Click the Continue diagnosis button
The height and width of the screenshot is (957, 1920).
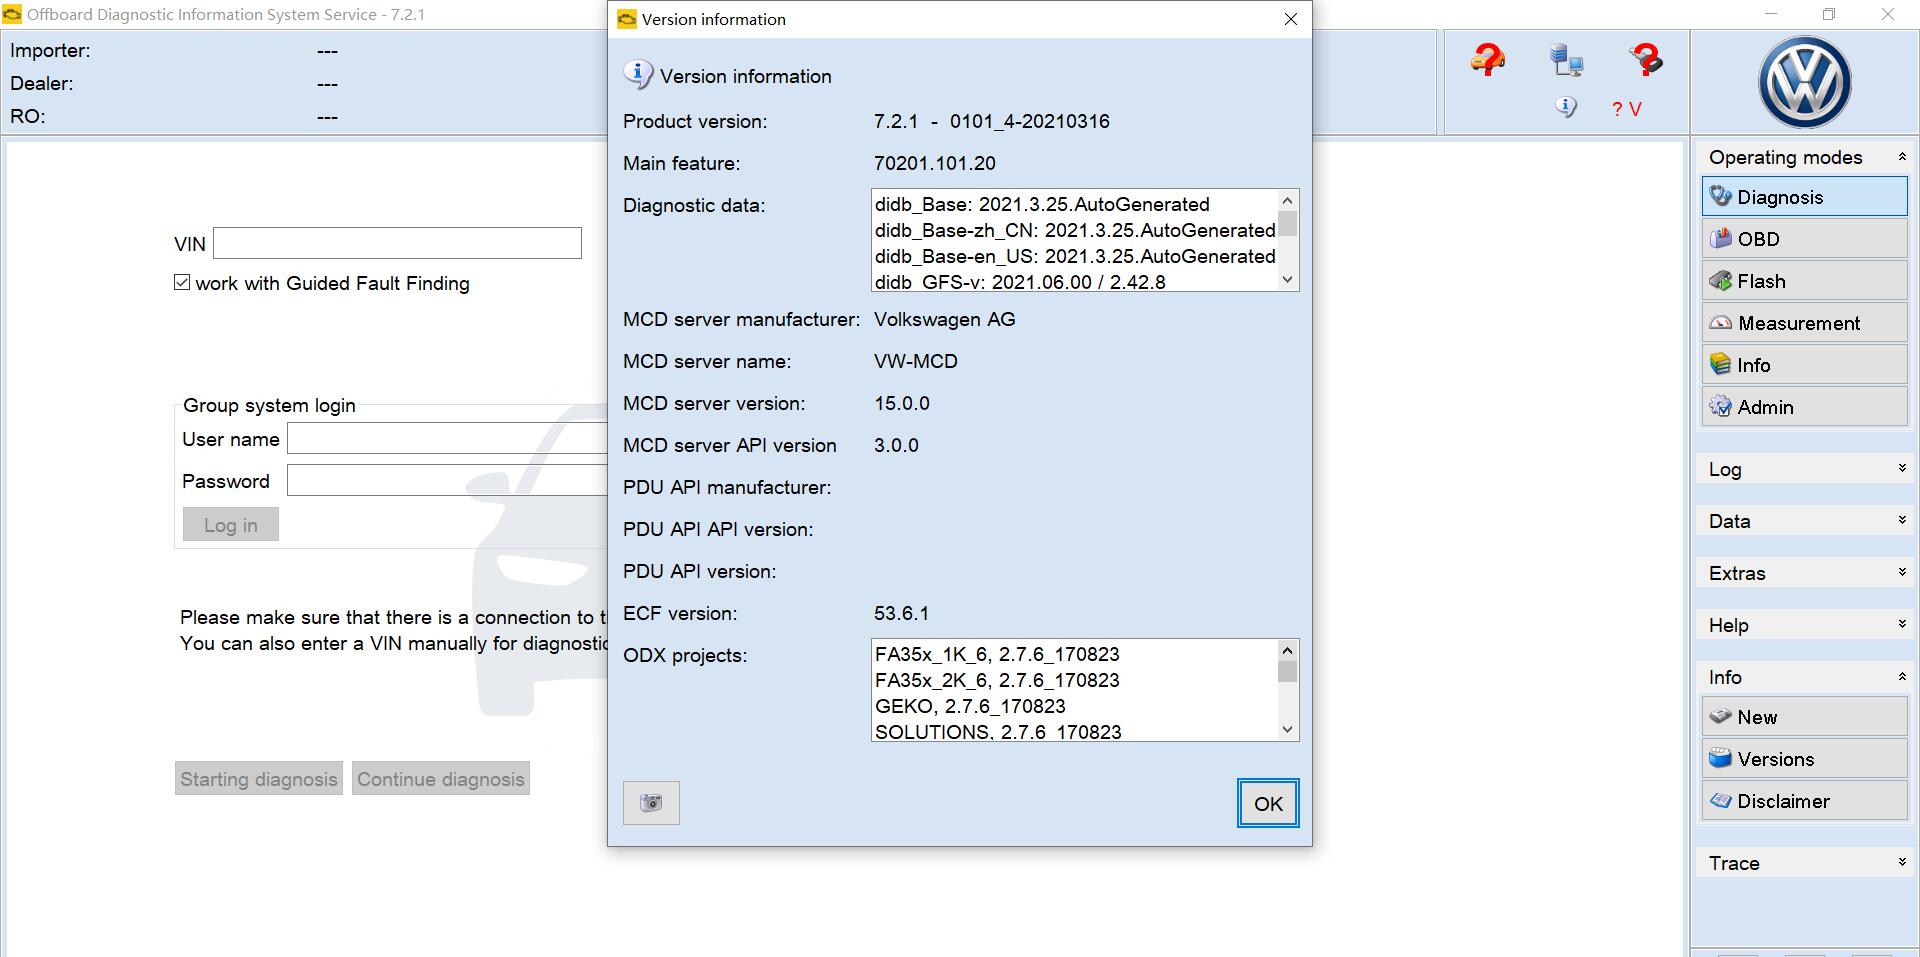[x=441, y=779]
